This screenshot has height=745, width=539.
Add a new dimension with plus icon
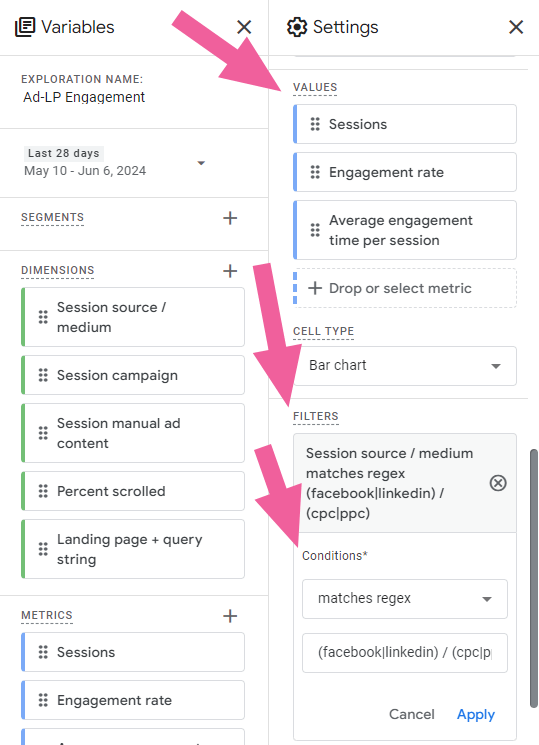(x=230, y=271)
